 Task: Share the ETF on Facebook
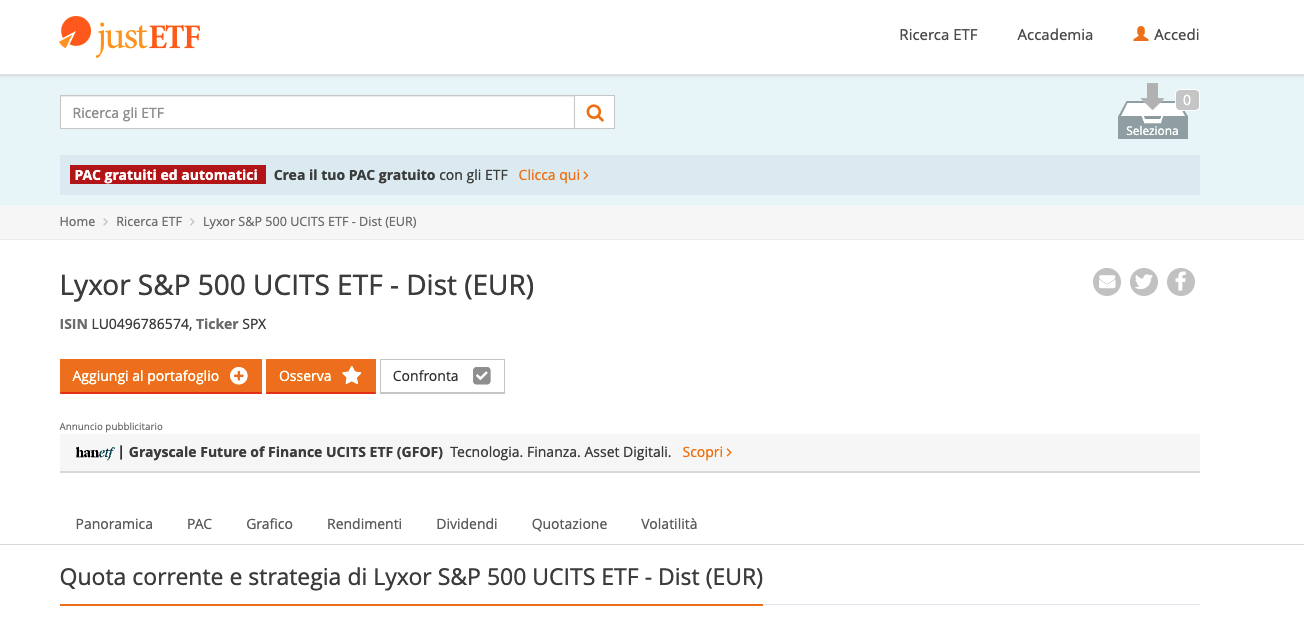(1181, 282)
